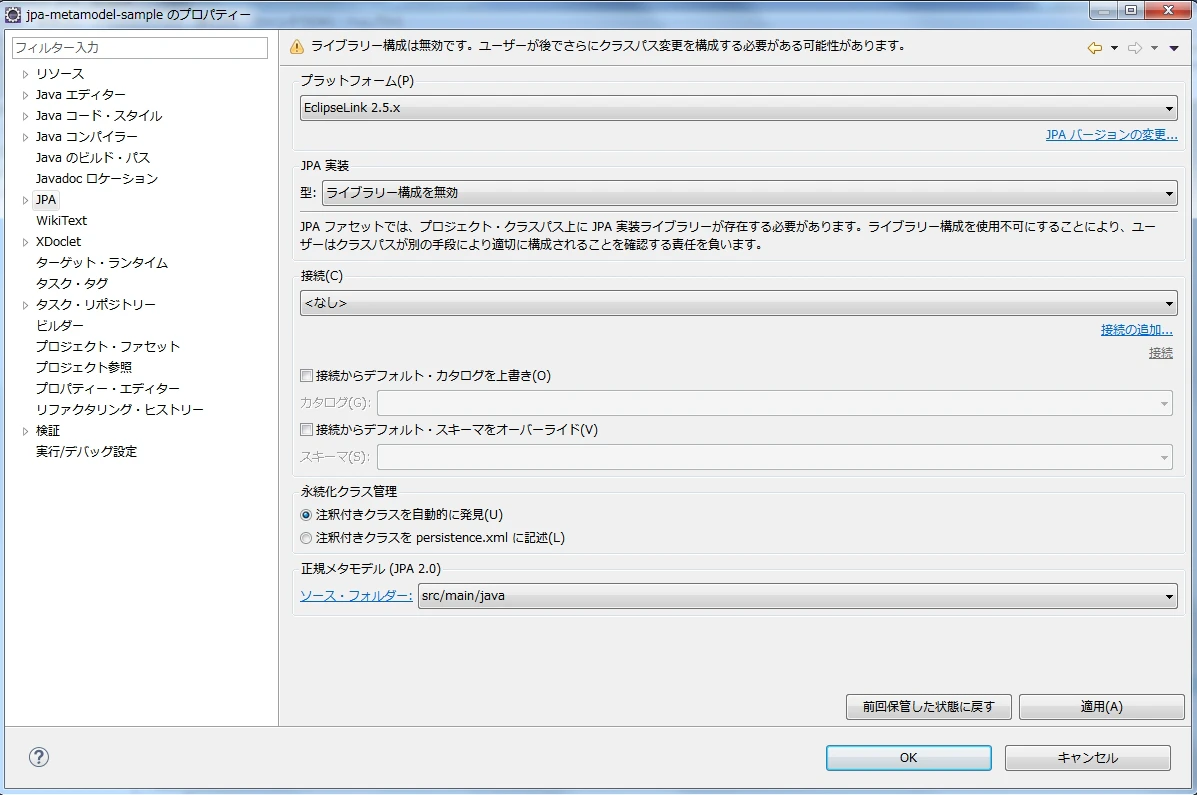Expand the リソース tree node

pyautogui.click(x=25, y=74)
